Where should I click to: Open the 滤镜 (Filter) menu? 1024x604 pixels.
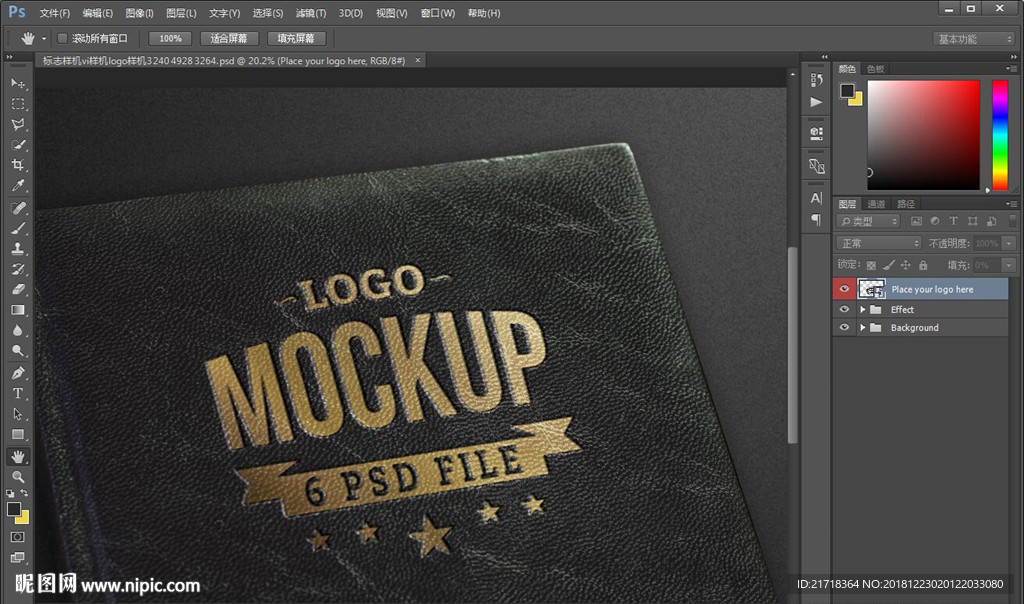point(311,13)
